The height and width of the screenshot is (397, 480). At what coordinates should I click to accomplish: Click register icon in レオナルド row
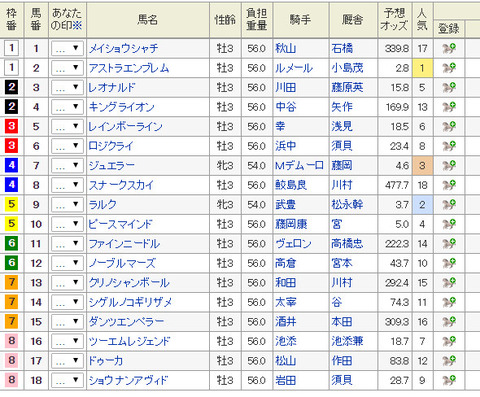tap(449, 88)
